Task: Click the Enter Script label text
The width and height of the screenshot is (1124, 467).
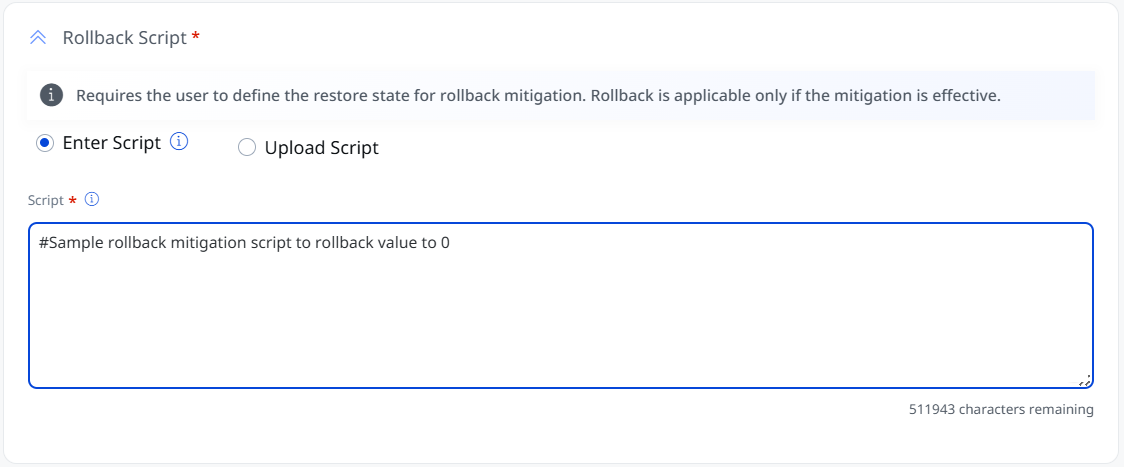Action: (x=112, y=143)
